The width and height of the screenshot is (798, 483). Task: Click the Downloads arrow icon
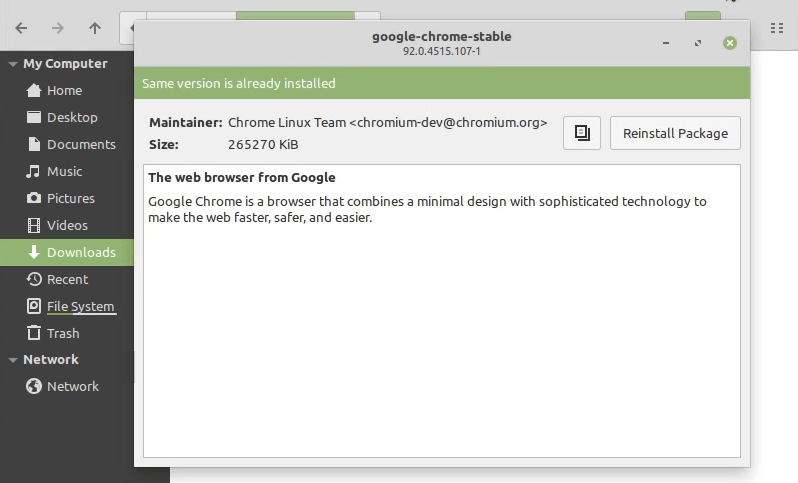click(34, 252)
